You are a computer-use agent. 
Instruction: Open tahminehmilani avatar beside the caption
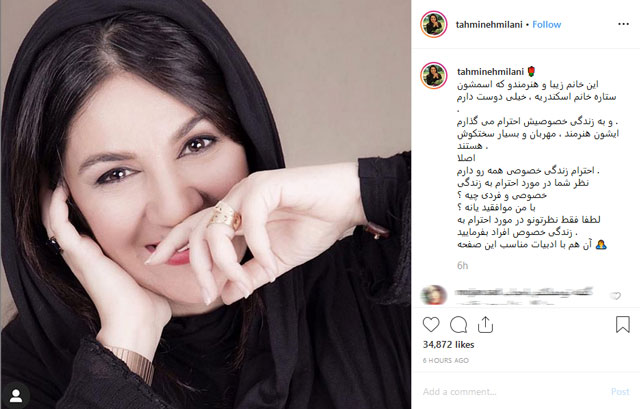coord(433,76)
